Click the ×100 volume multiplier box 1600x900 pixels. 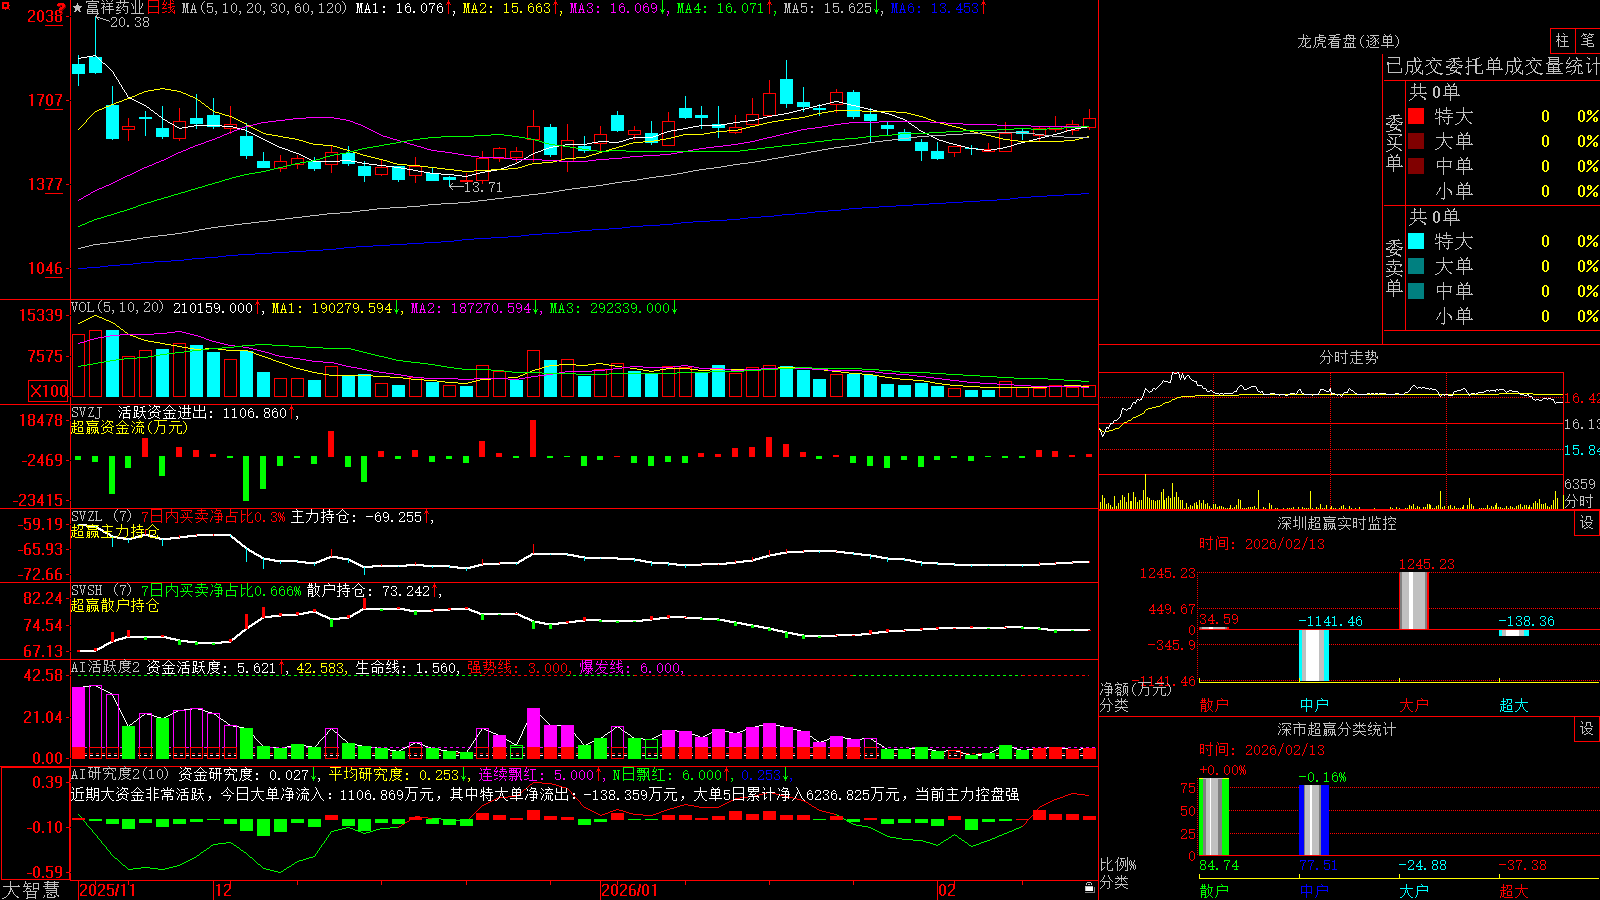[48, 391]
